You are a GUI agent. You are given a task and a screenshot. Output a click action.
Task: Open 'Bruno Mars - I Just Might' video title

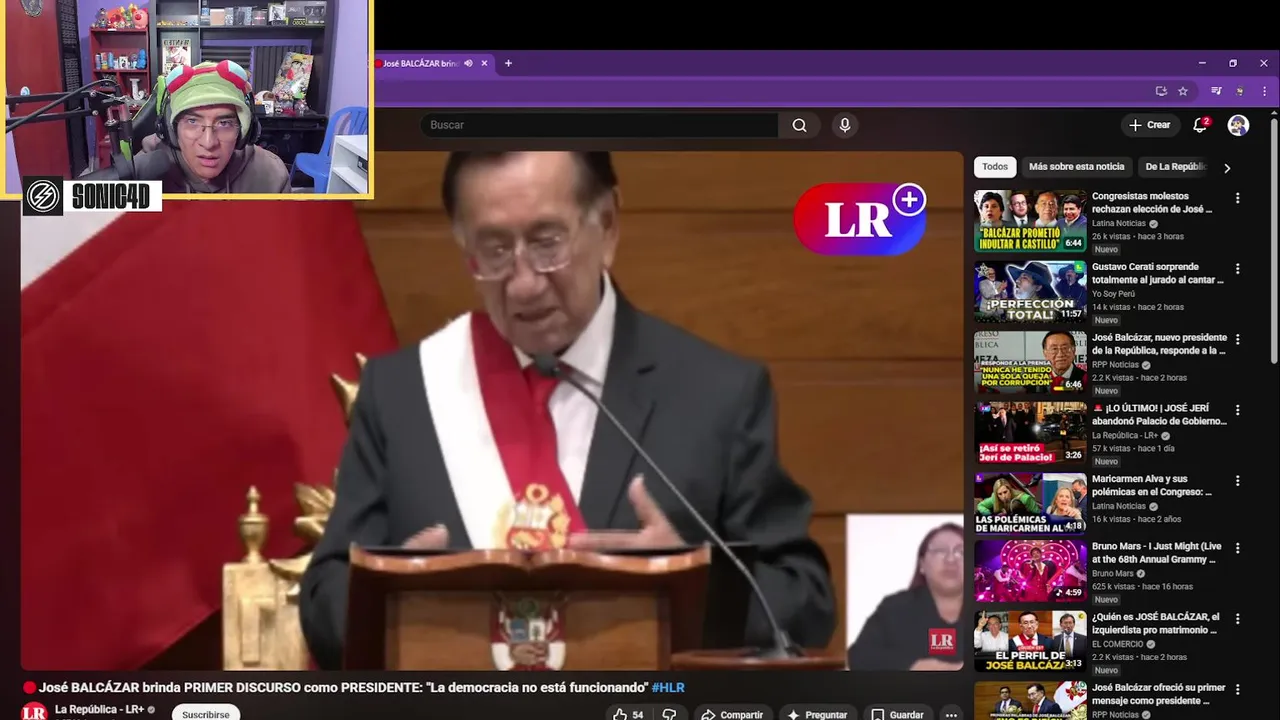1157,553
